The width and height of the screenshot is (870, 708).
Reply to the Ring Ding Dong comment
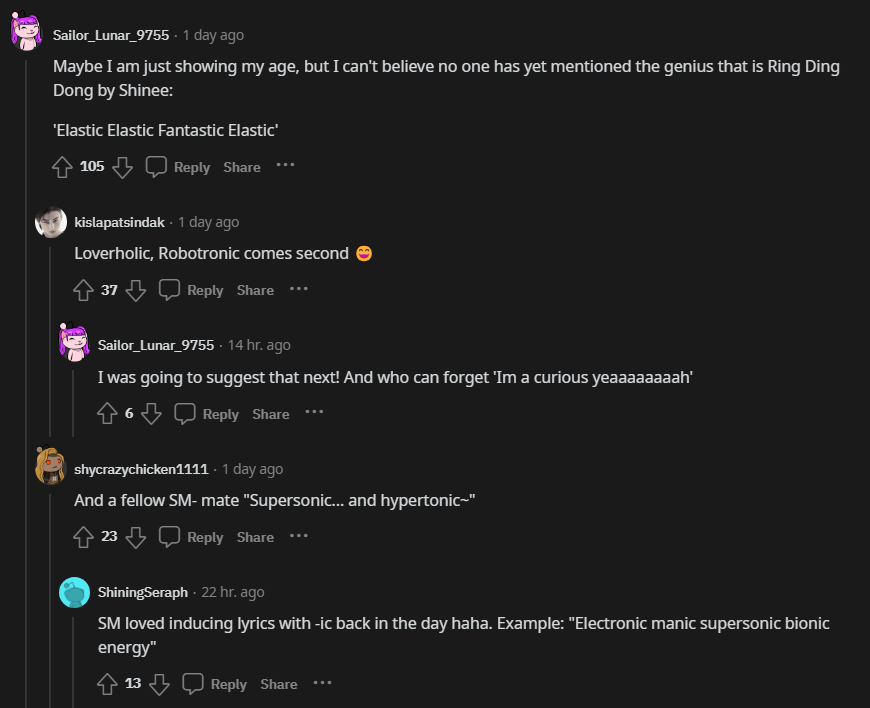(x=179, y=167)
